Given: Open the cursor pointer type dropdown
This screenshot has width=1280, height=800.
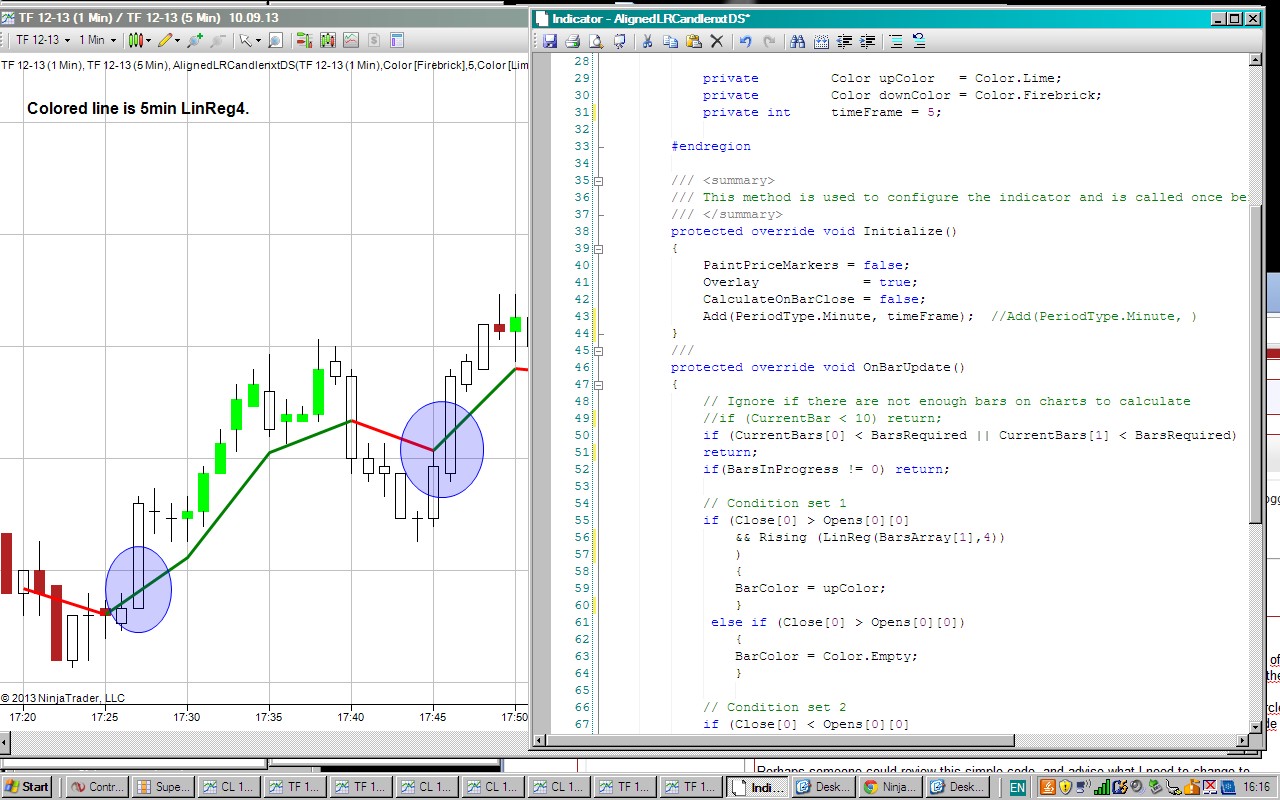Looking at the screenshot, I should 249,40.
